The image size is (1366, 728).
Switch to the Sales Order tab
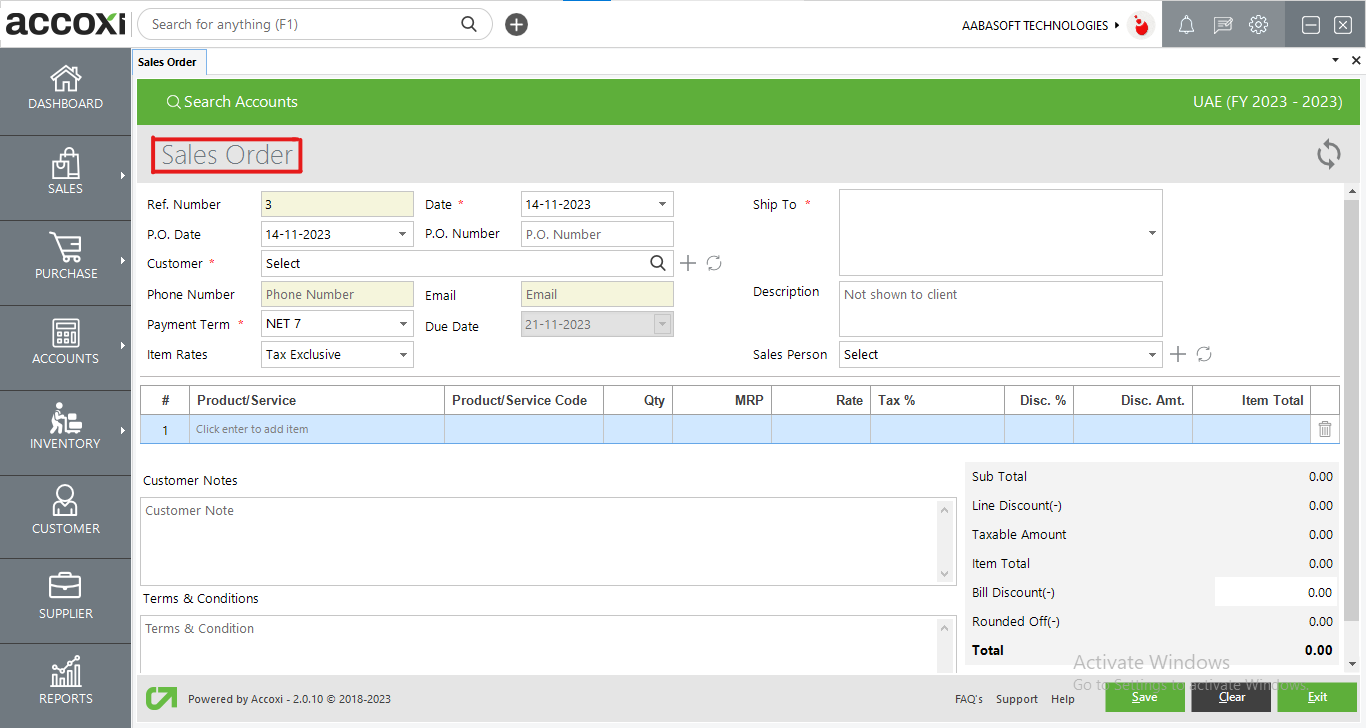coord(169,61)
